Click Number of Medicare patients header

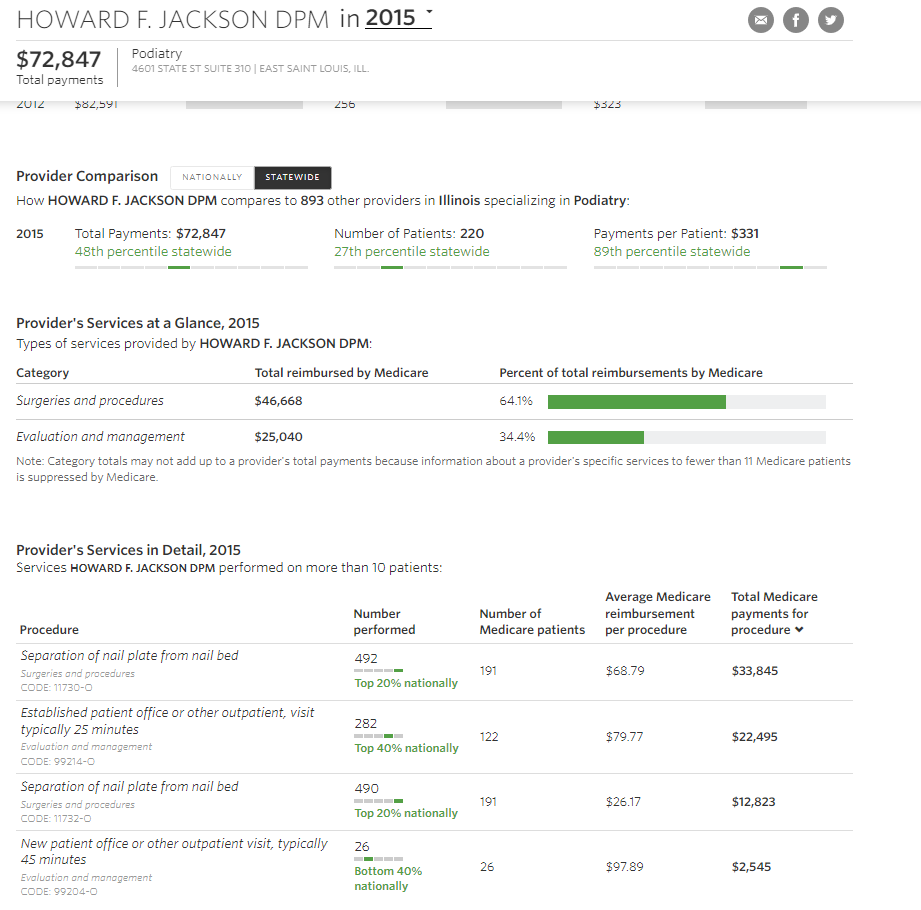click(532, 622)
